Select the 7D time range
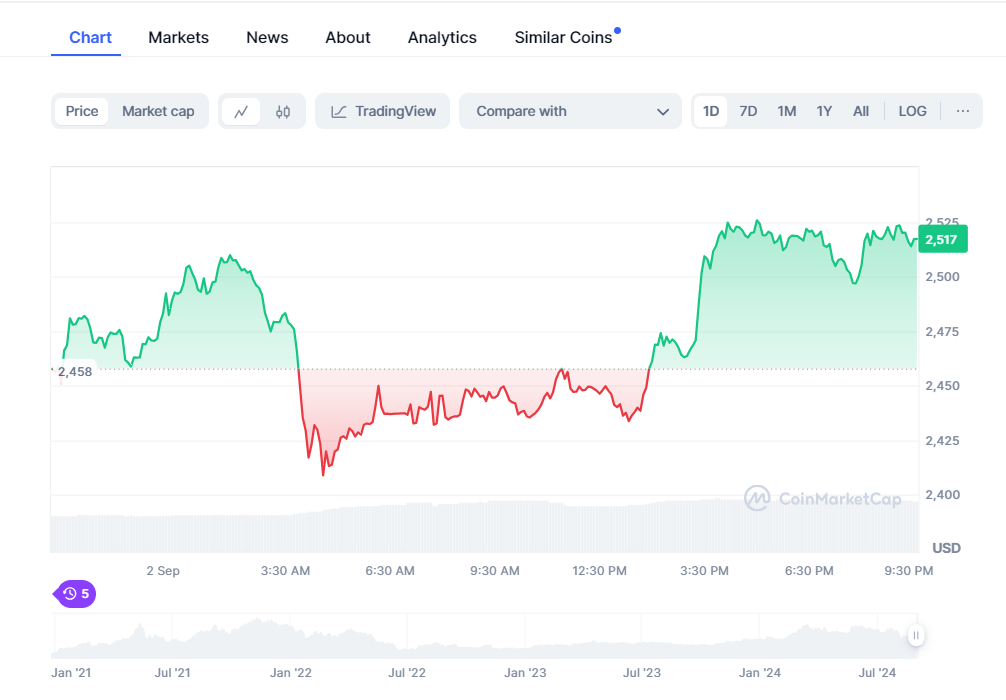1006x700 pixels. coord(748,111)
